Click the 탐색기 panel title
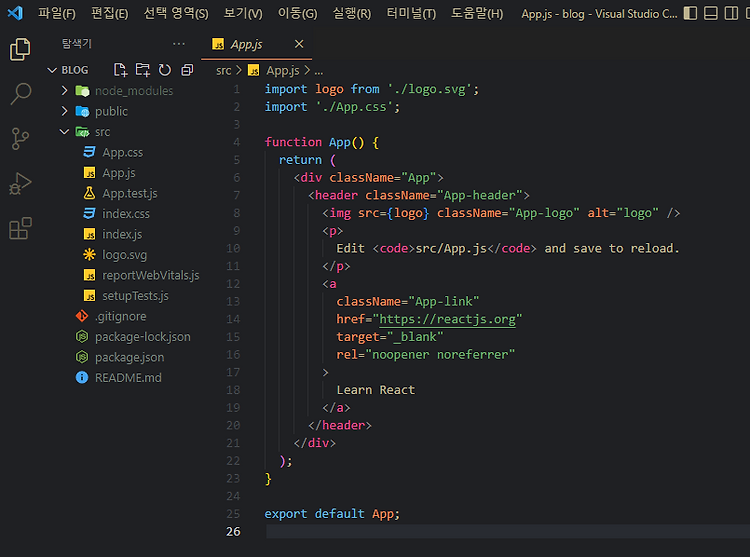This screenshot has height=557, width=750. point(77,44)
